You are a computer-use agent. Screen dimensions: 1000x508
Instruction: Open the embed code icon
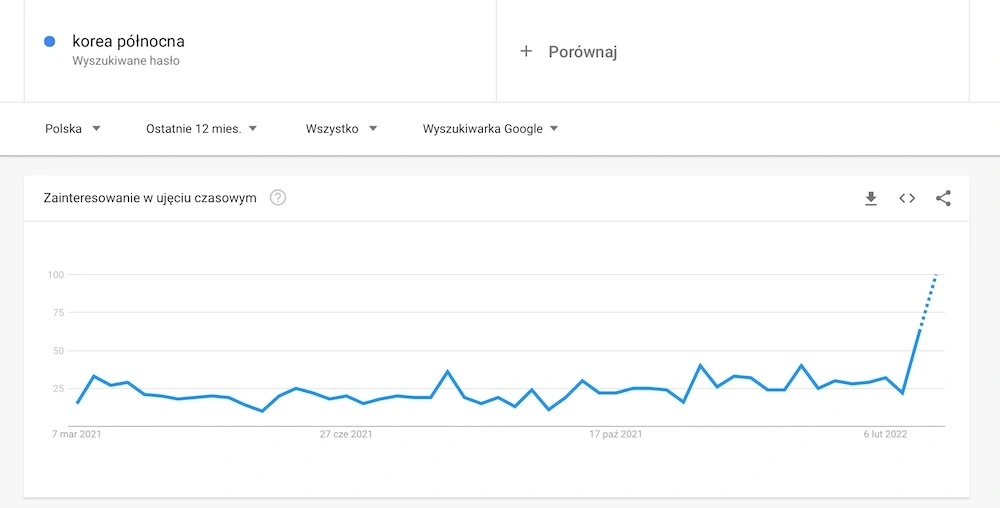(x=907, y=198)
